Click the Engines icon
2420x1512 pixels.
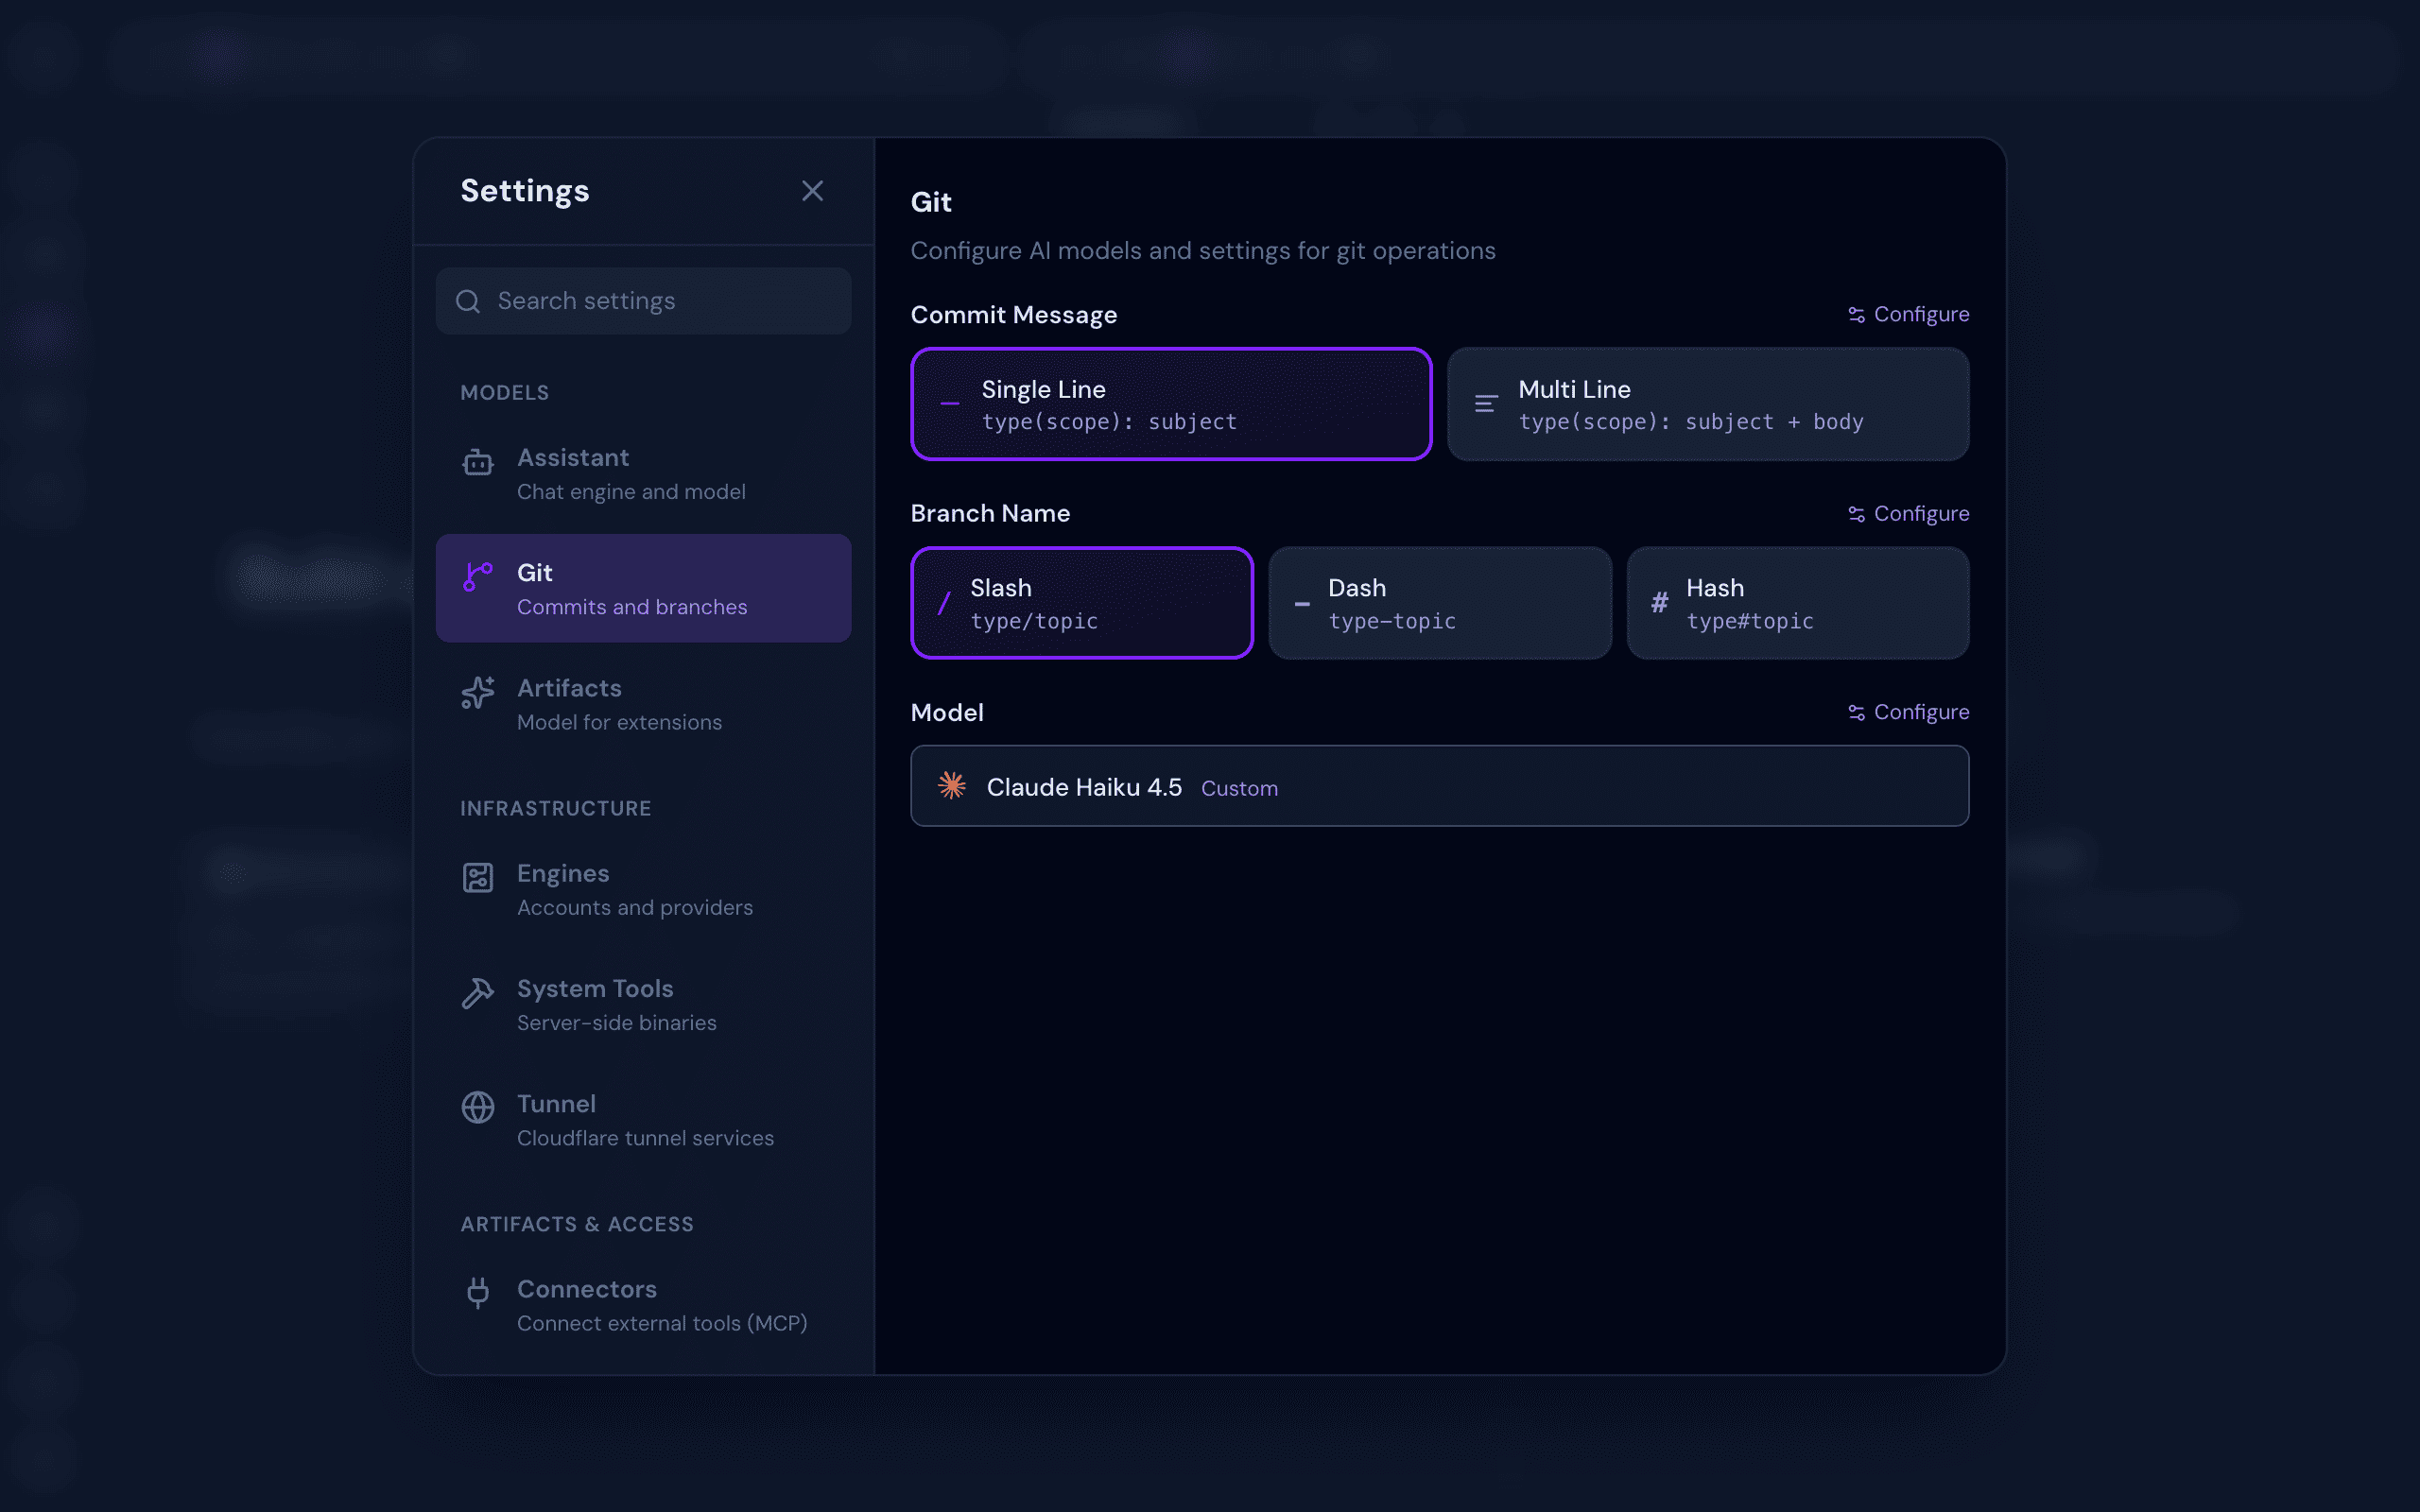tap(478, 877)
